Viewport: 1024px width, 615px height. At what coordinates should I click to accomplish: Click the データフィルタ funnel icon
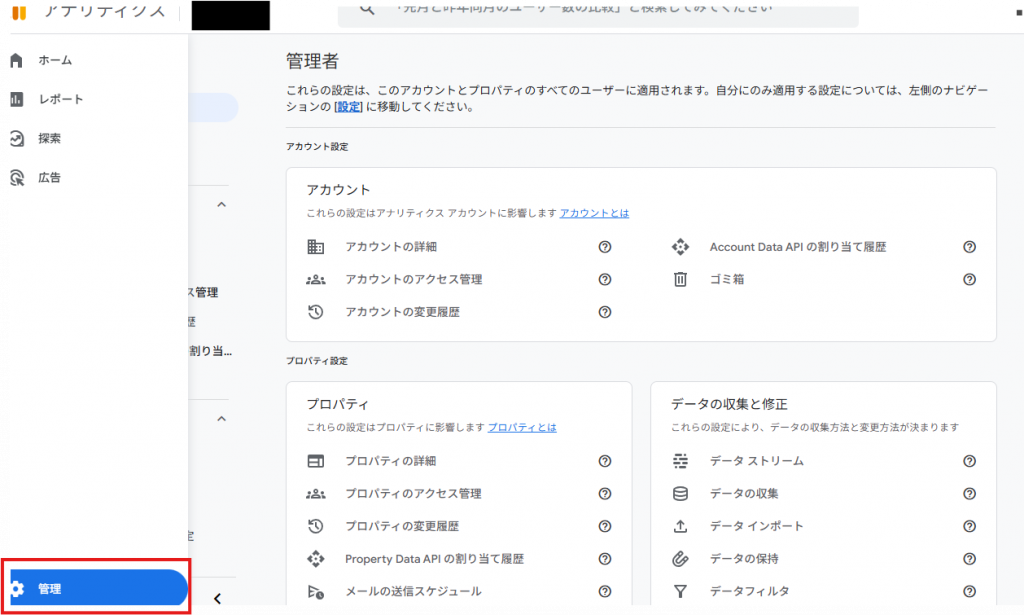[680, 591]
